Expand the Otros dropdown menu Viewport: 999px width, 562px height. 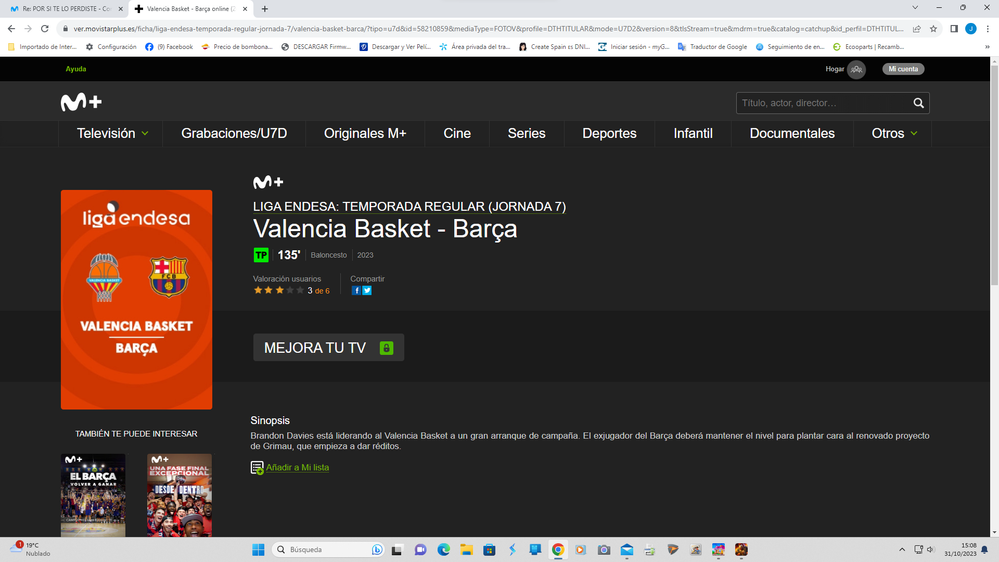tap(894, 133)
